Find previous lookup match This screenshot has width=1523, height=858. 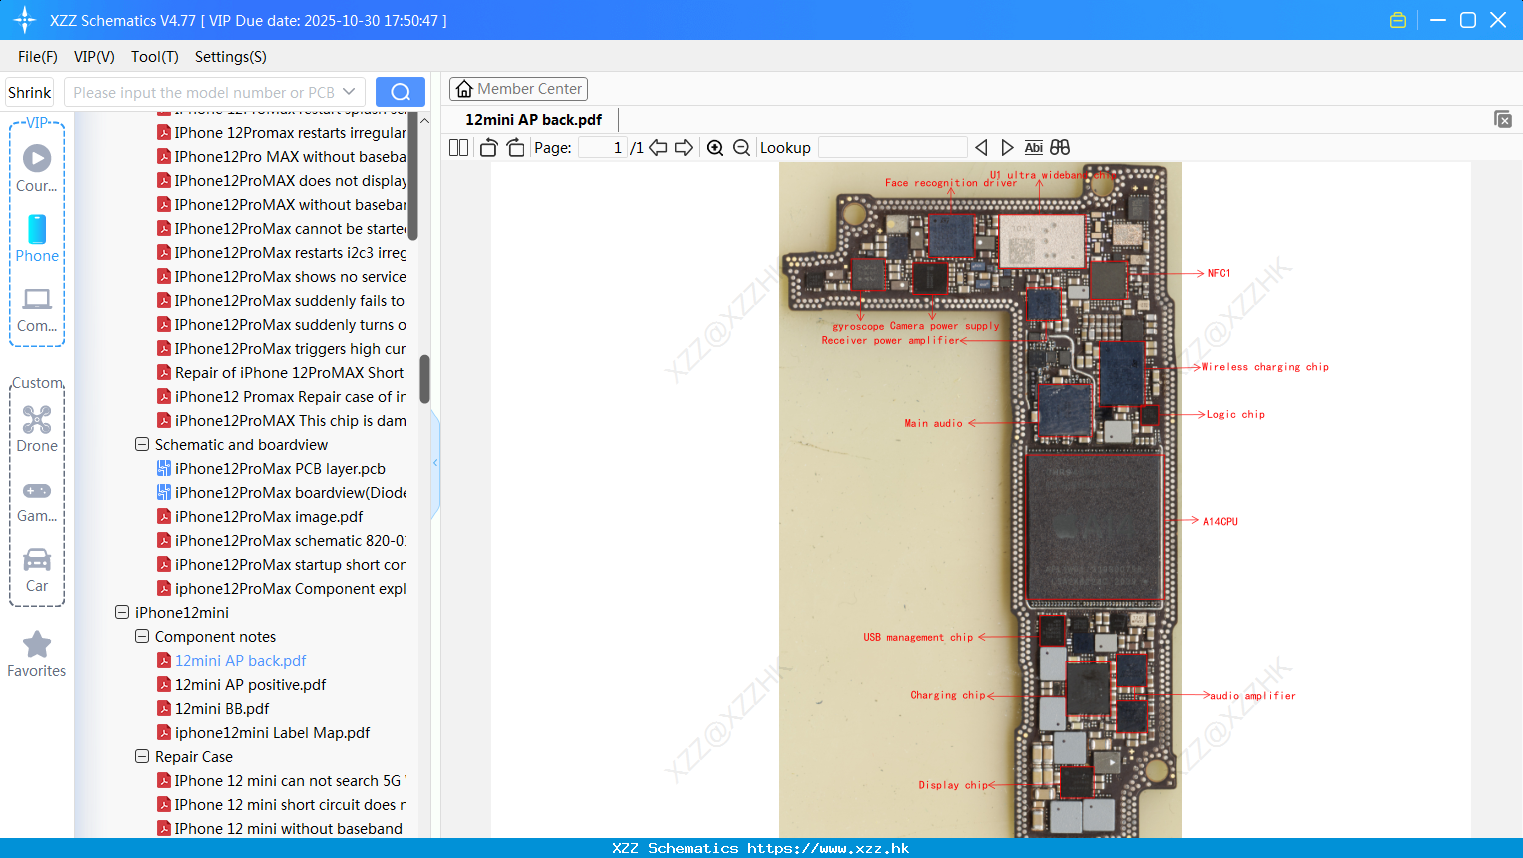tap(981, 147)
